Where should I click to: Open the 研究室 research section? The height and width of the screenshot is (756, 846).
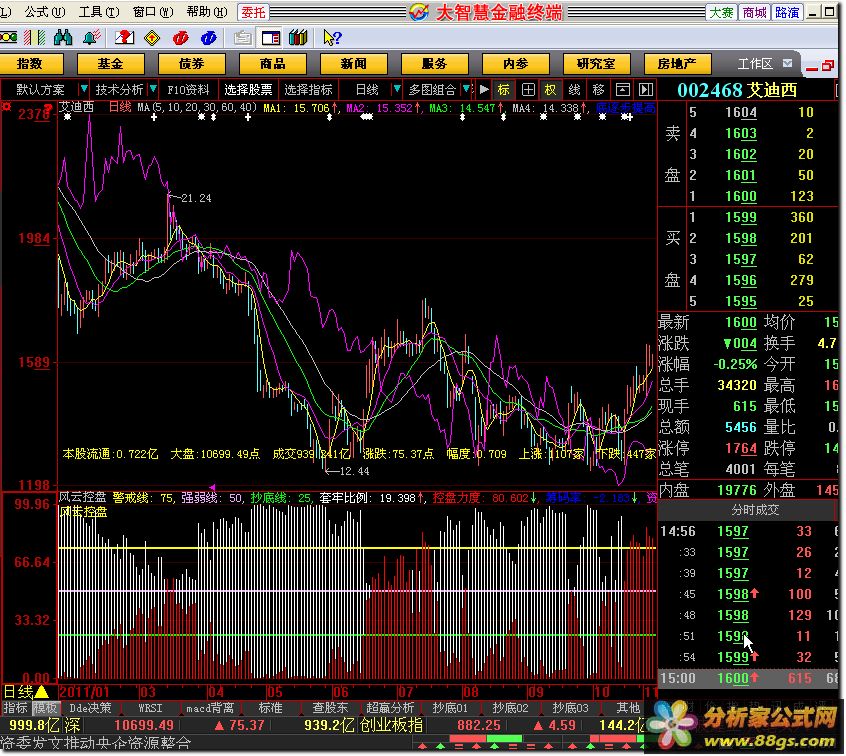(x=596, y=64)
